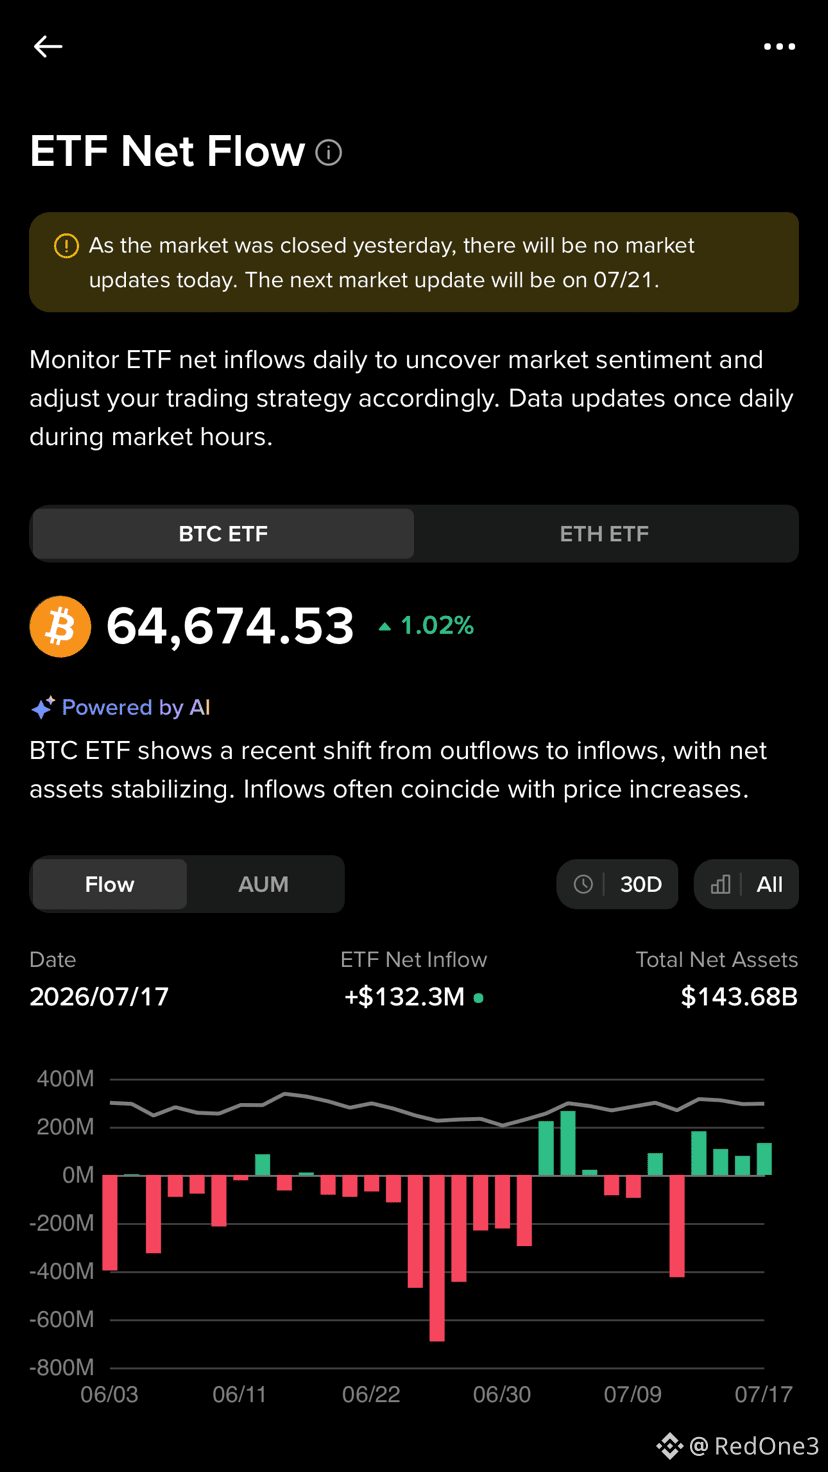Tap the orange Bitcoin logo icon

click(x=60, y=626)
